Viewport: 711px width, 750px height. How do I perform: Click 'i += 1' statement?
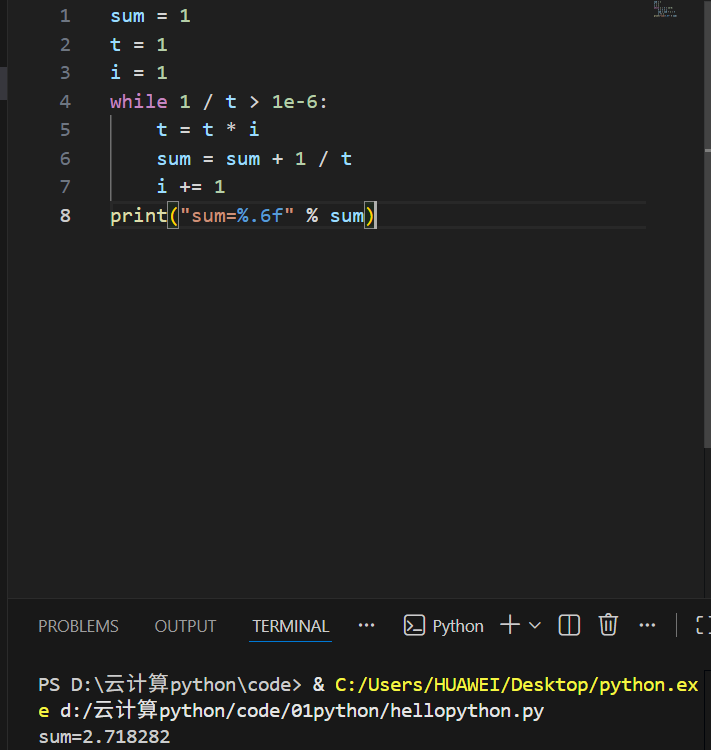click(x=191, y=187)
